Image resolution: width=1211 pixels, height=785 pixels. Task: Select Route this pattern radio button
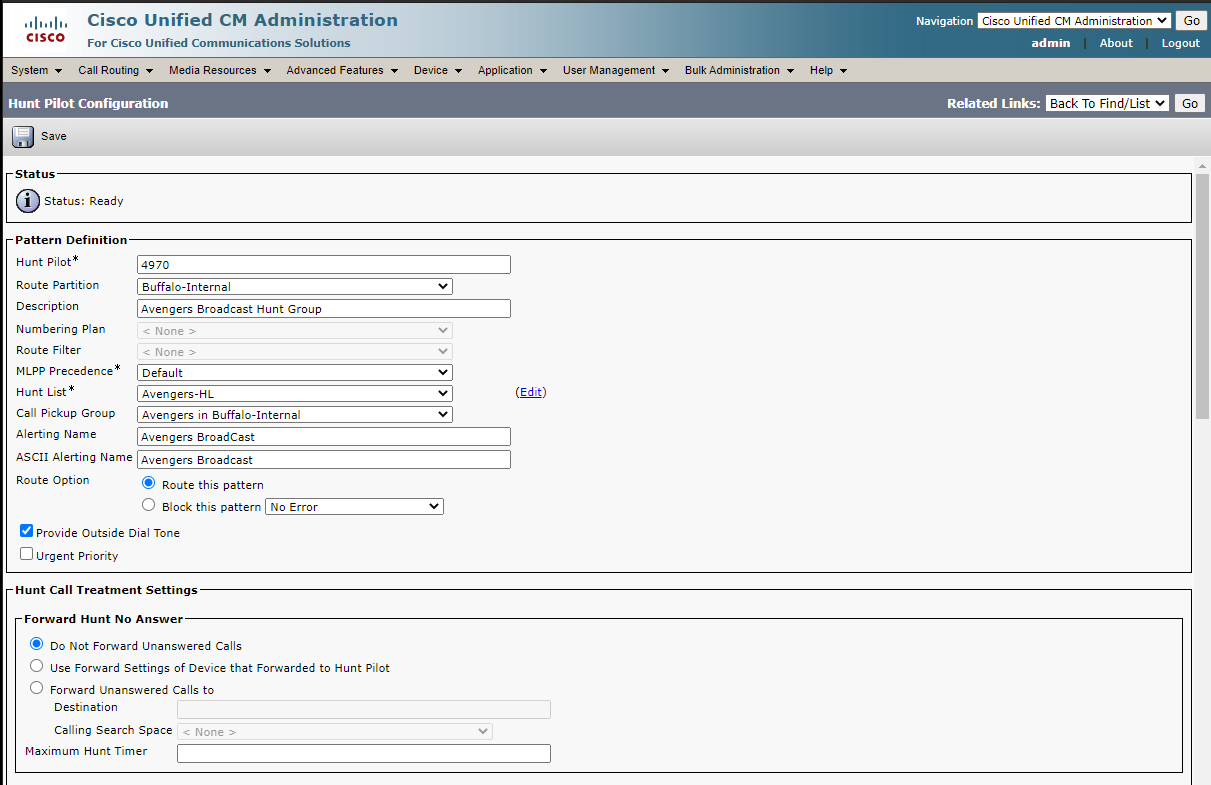coord(149,483)
